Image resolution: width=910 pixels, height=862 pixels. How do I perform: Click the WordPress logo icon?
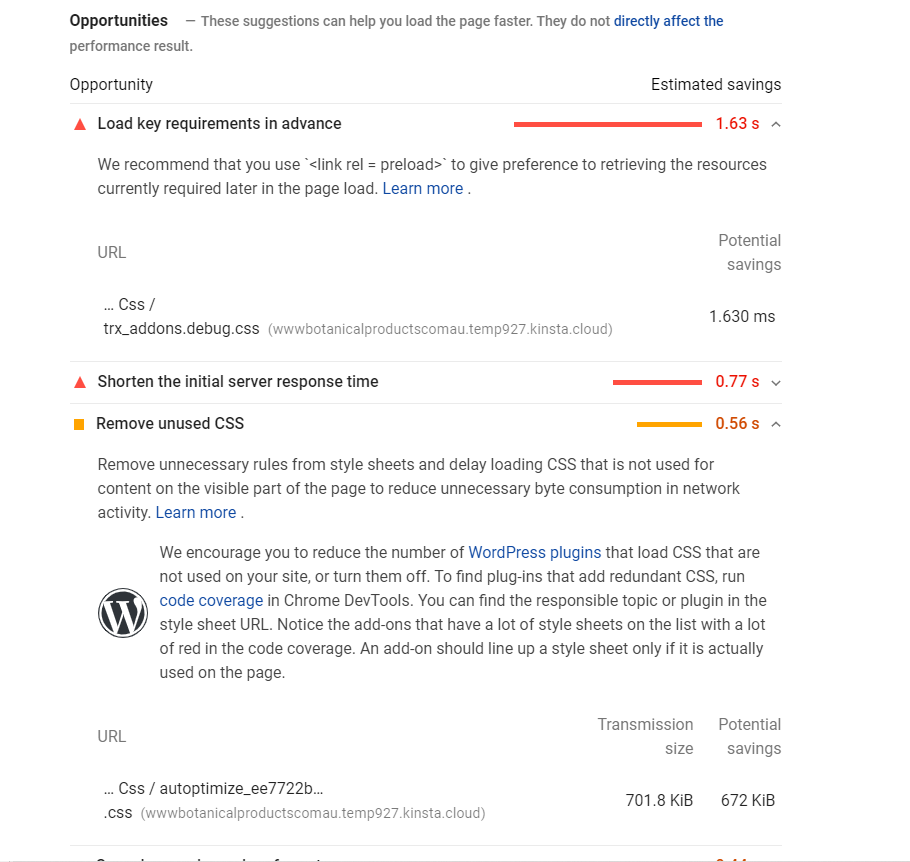(x=122, y=613)
